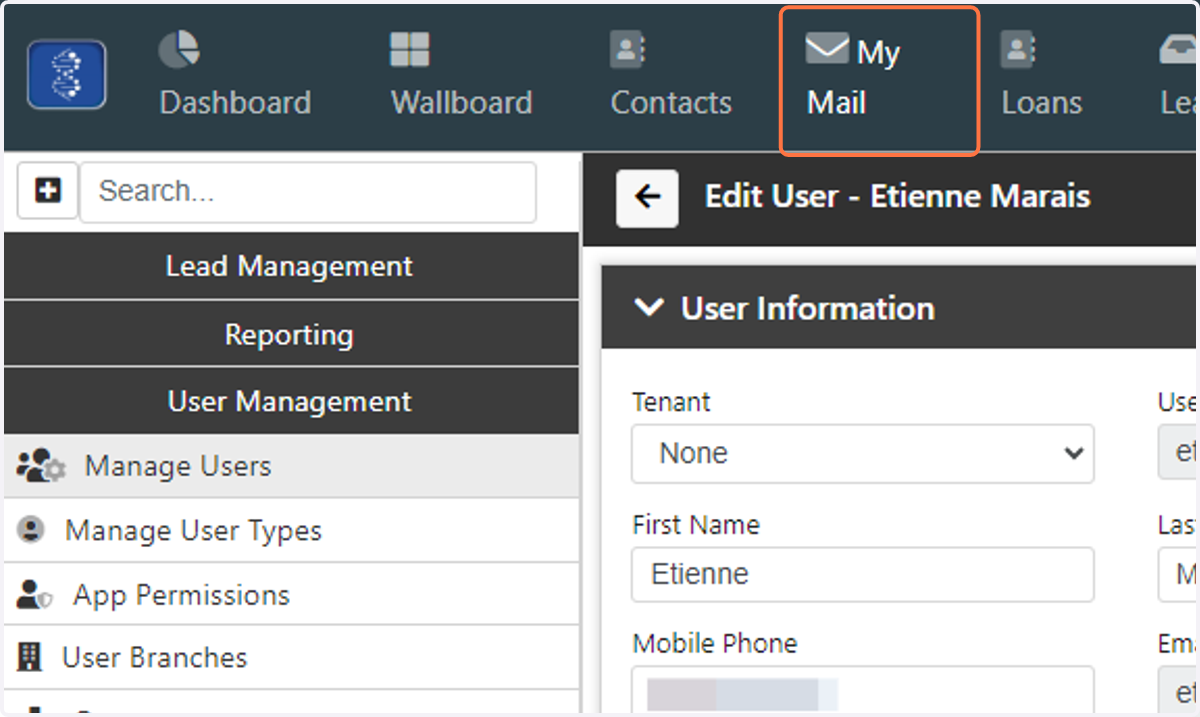Viewport: 1200px width, 717px height.
Task: Open the Contacts address book icon
Action: (x=628, y=49)
